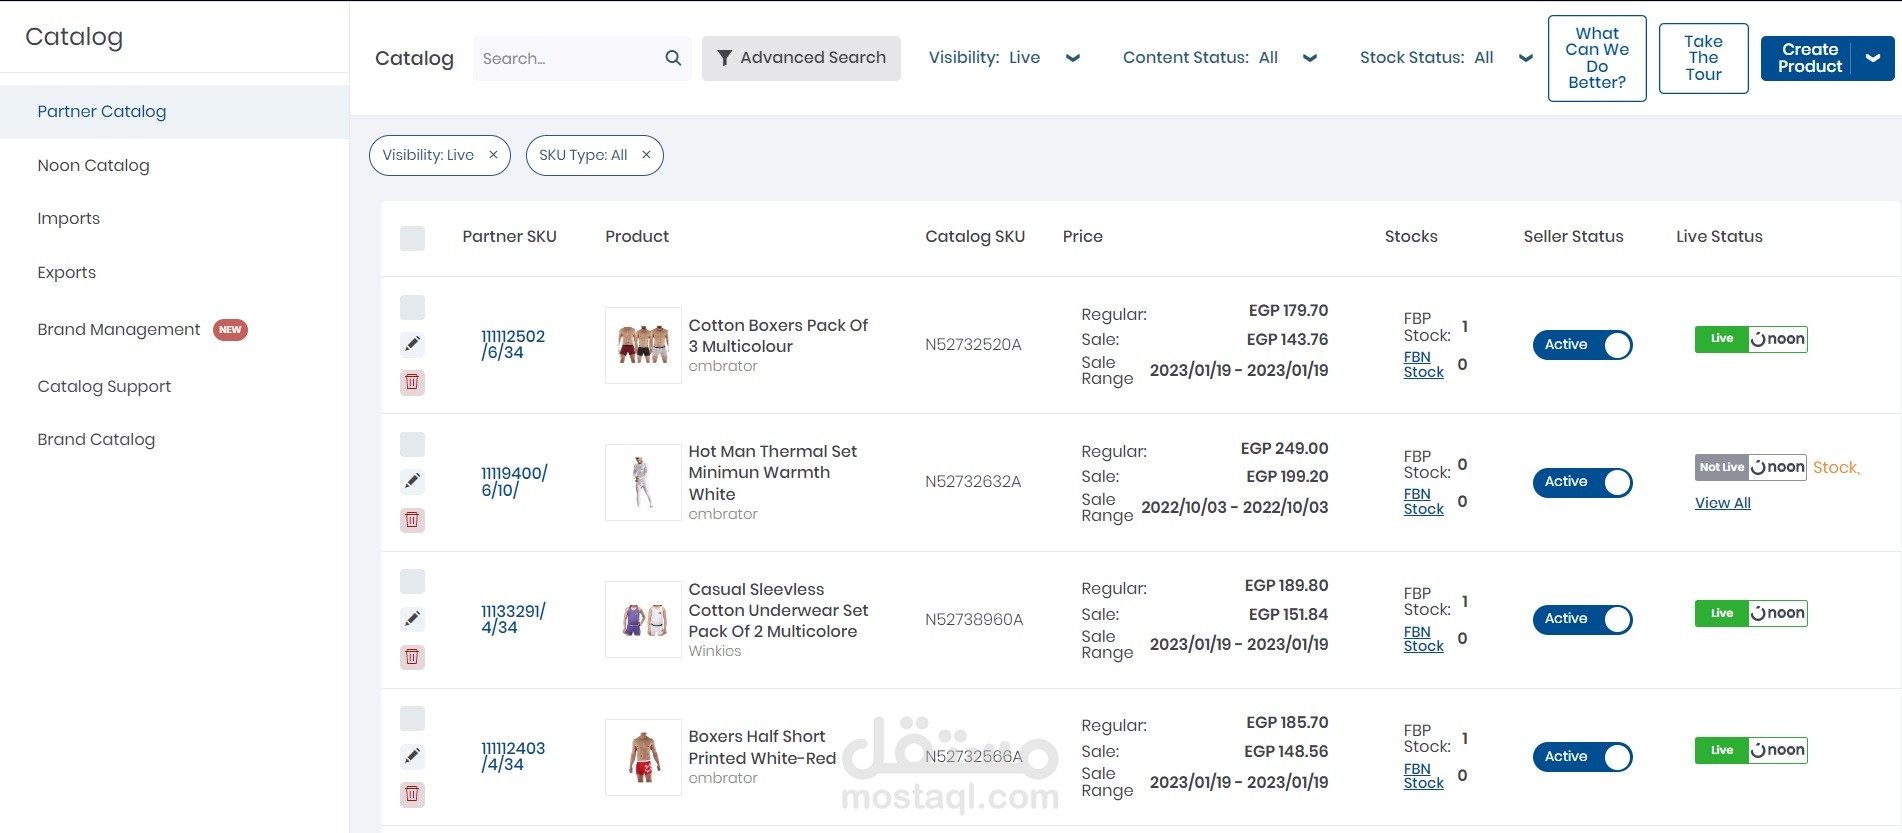Viewport: 1902px width, 833px height.
Task: Delete the Cotton Boxers Pack product
Action: 412,382
